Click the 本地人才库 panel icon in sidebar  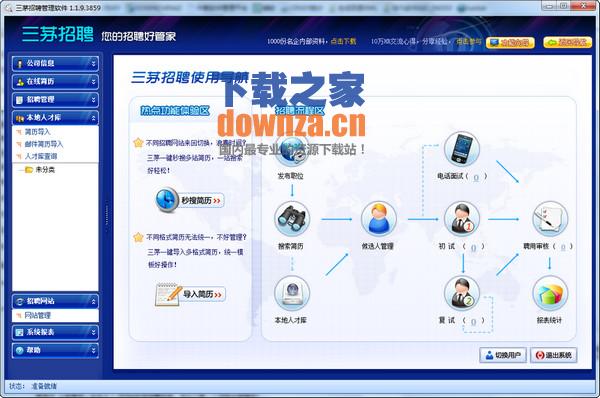(20, 118)
